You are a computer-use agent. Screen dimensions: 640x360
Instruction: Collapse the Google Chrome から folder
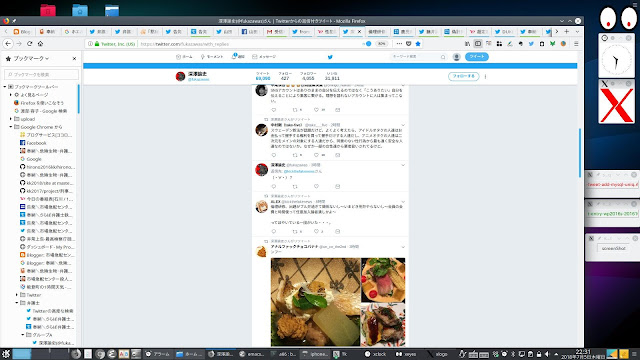(x=11, y=127)
